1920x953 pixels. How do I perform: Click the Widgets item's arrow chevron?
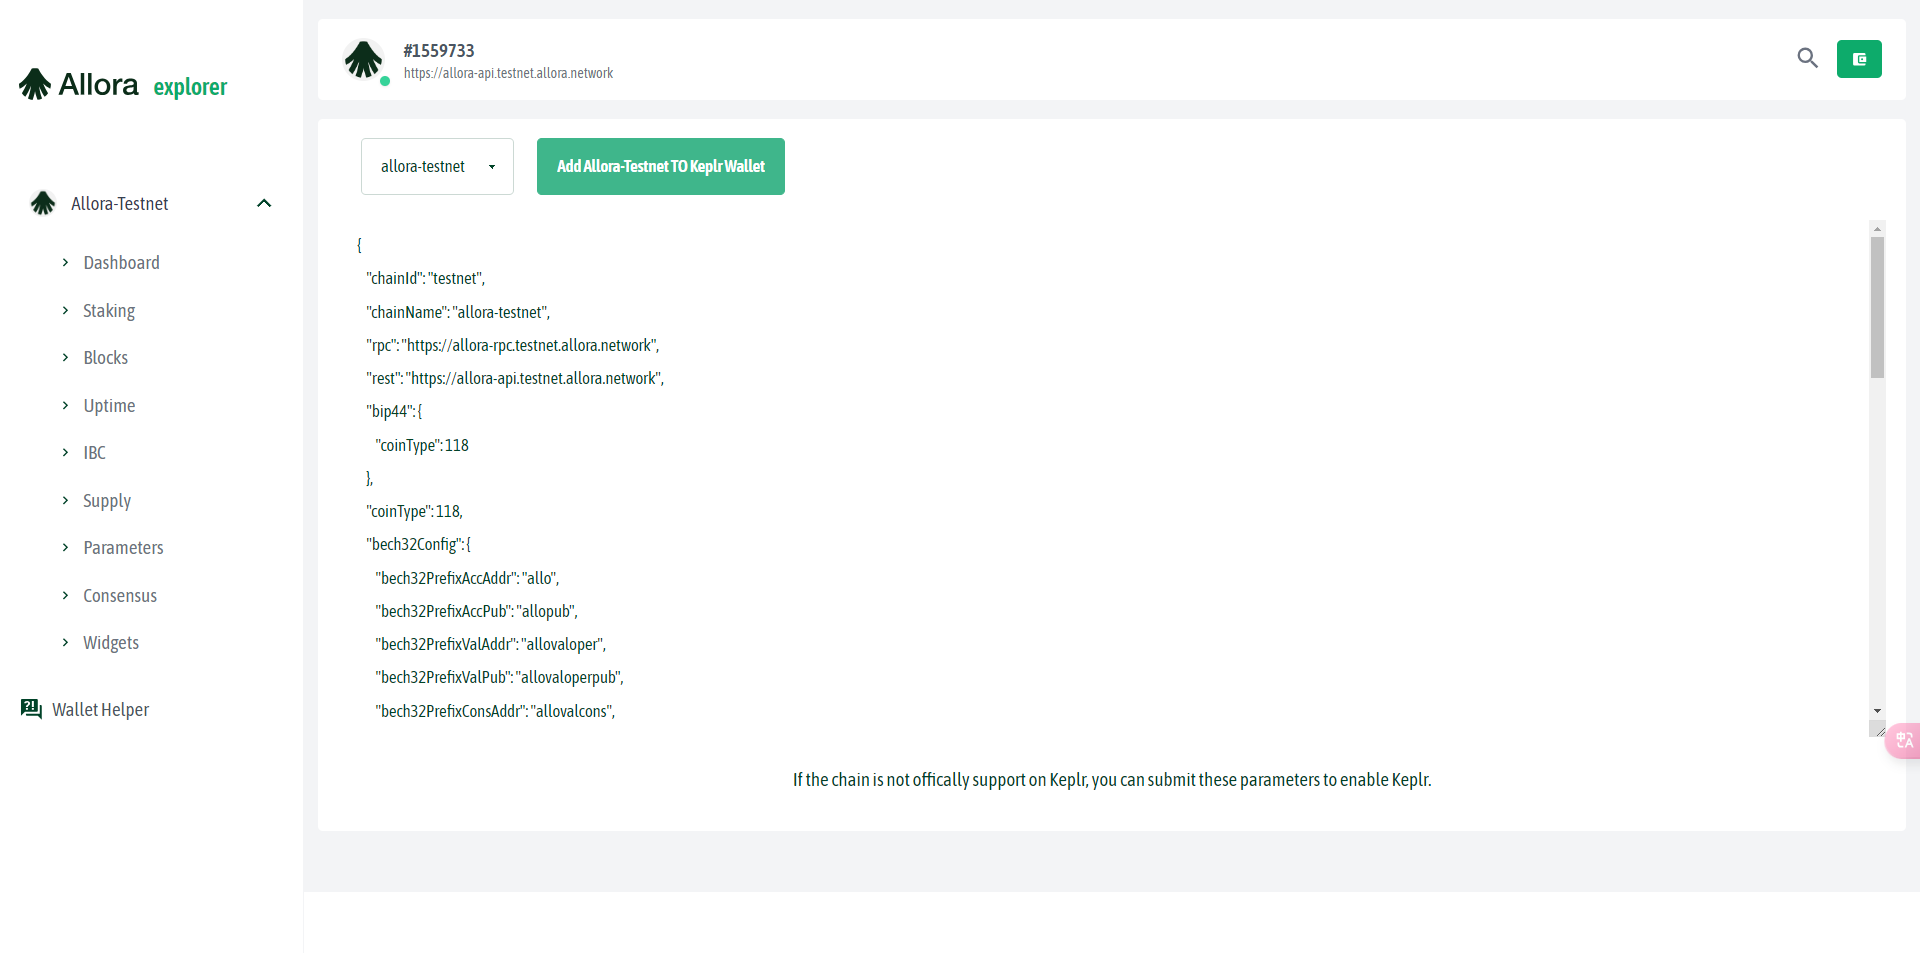65,642
